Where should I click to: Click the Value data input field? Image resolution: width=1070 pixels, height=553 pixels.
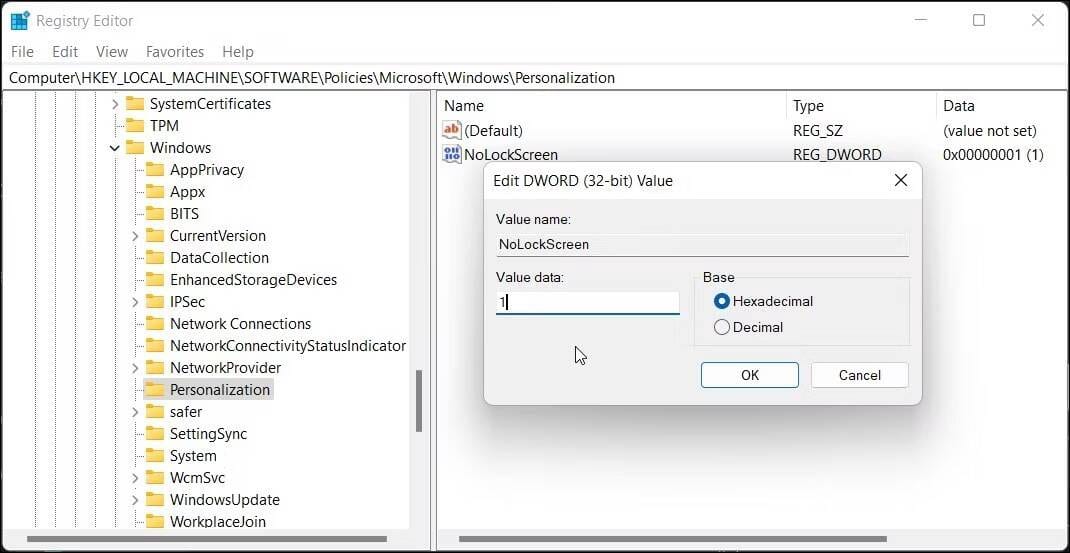588,302
